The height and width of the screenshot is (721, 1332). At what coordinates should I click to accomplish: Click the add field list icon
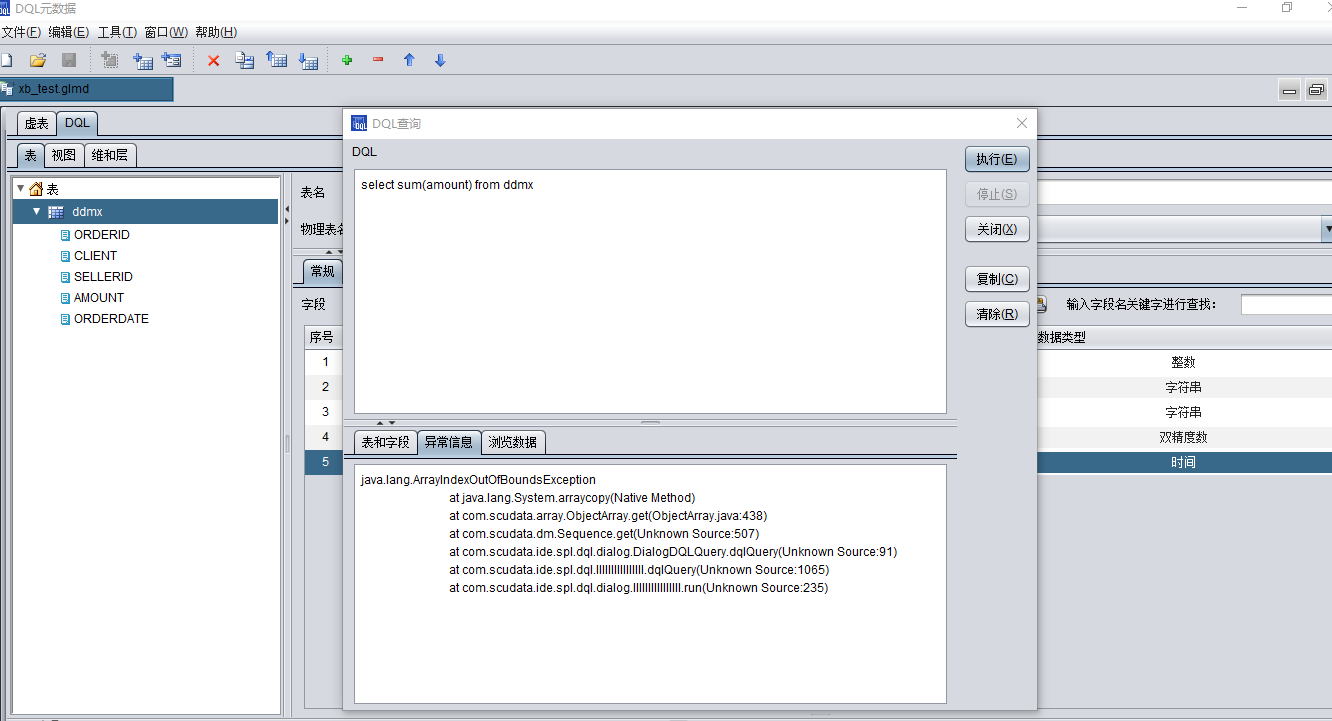pos(172,60)
